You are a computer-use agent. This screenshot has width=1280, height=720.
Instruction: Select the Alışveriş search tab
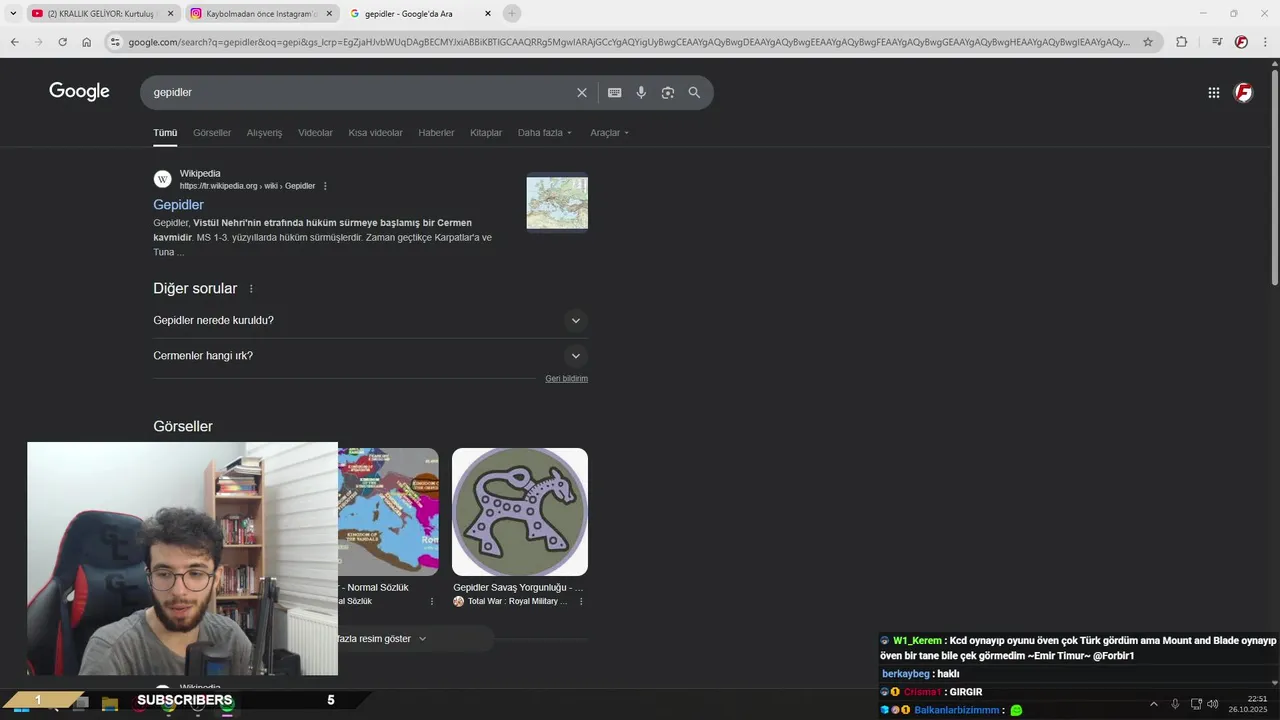coord(265,133)
